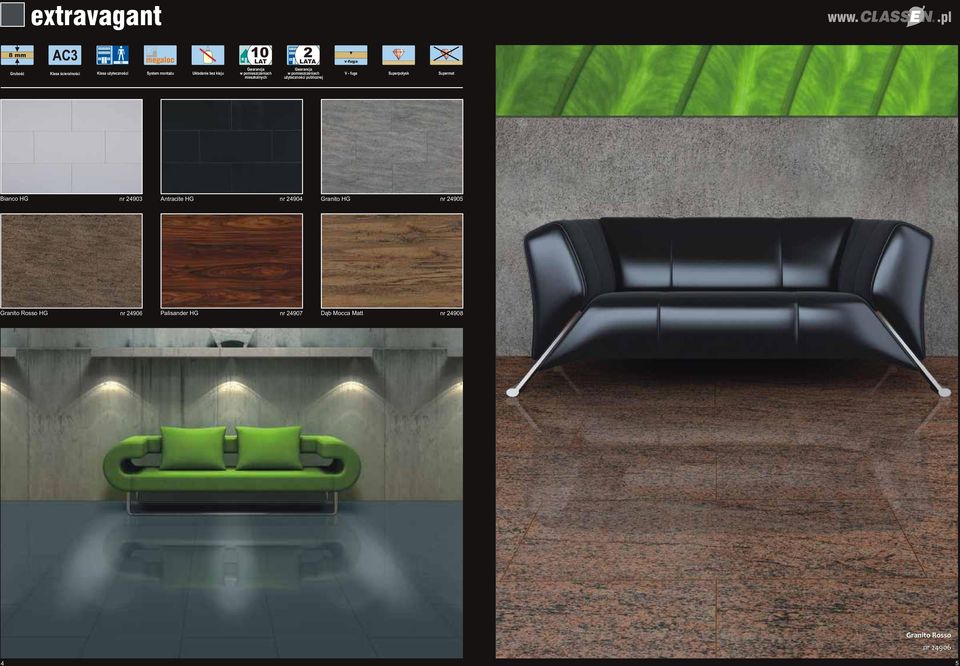This screenshot has width=960, height=666.
Task: Click the glue-free installation icon
Action: [x=208, y=55]
